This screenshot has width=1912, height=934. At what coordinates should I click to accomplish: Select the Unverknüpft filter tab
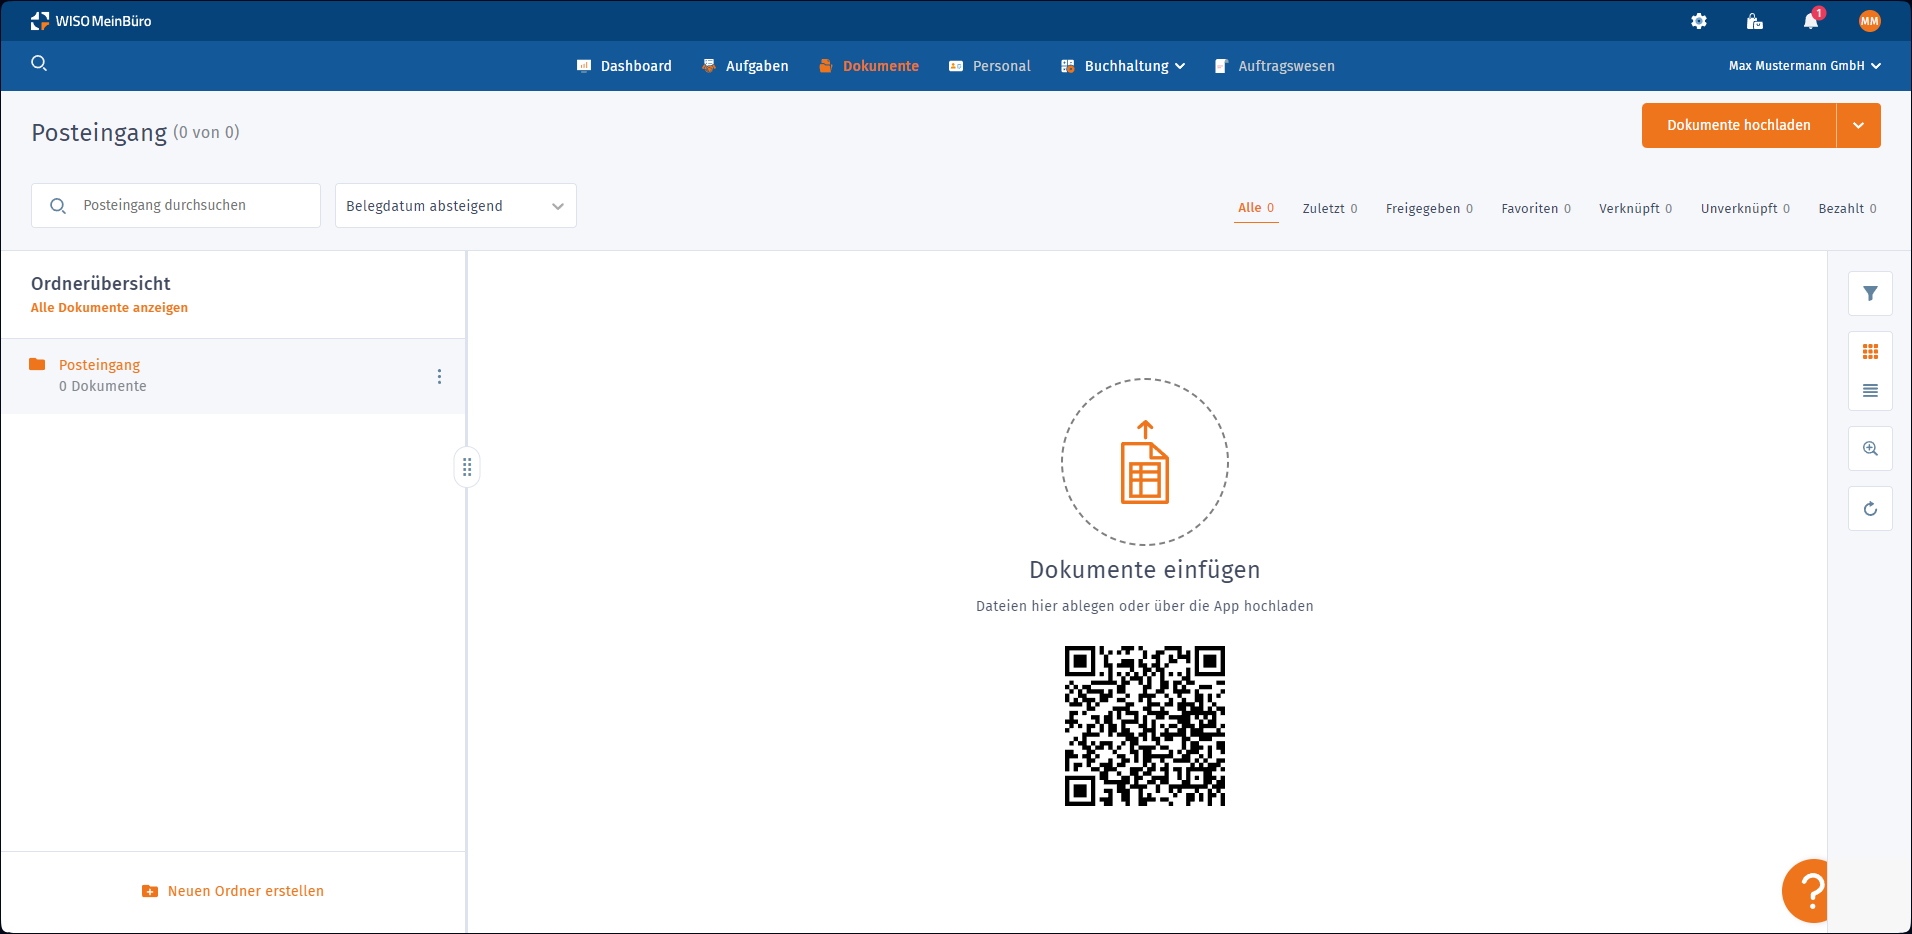pos(1744,209)
